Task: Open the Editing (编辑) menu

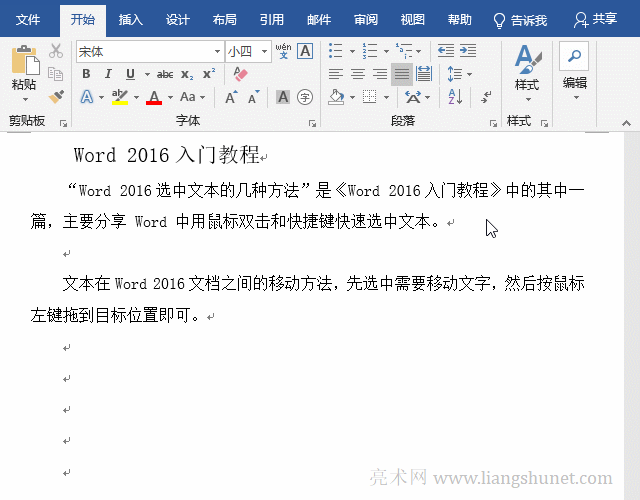Action: click(574, 71)
